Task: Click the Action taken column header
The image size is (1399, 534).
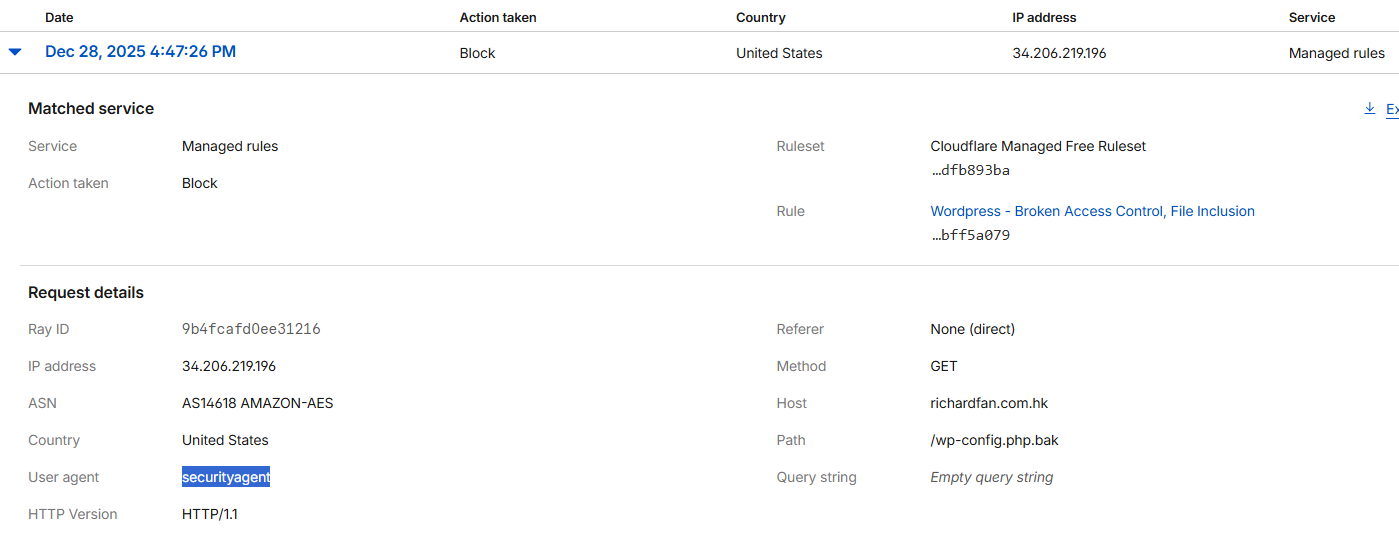Action: click(500, 17)
